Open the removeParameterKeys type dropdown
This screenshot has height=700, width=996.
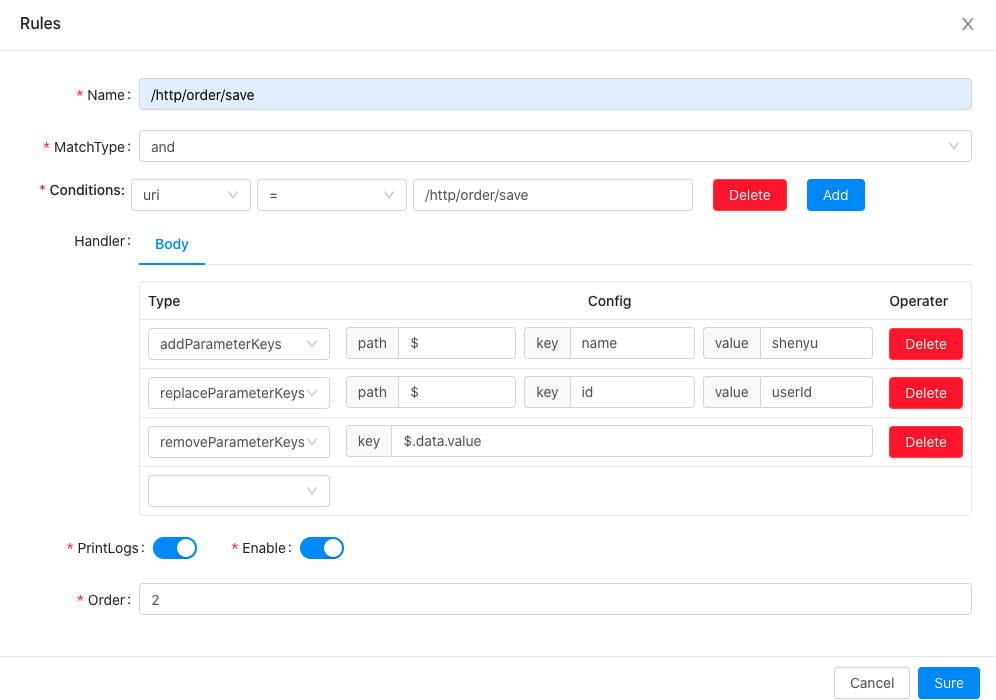[x=238, y=441]
